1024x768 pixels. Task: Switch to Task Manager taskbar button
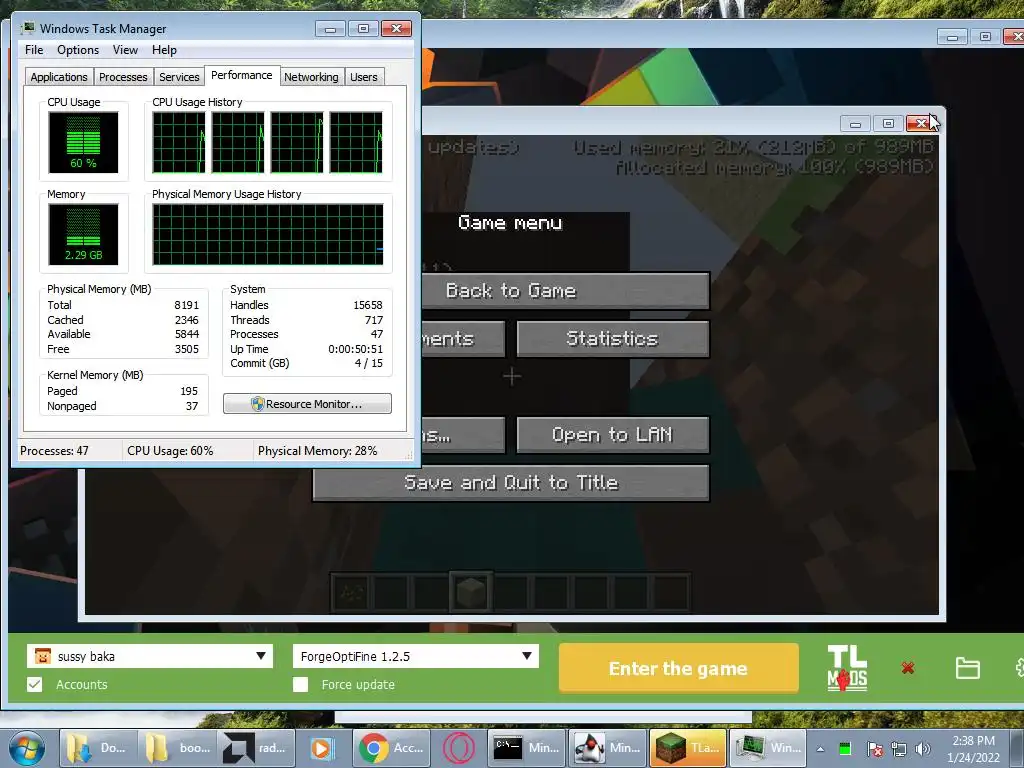click(767, 748)
